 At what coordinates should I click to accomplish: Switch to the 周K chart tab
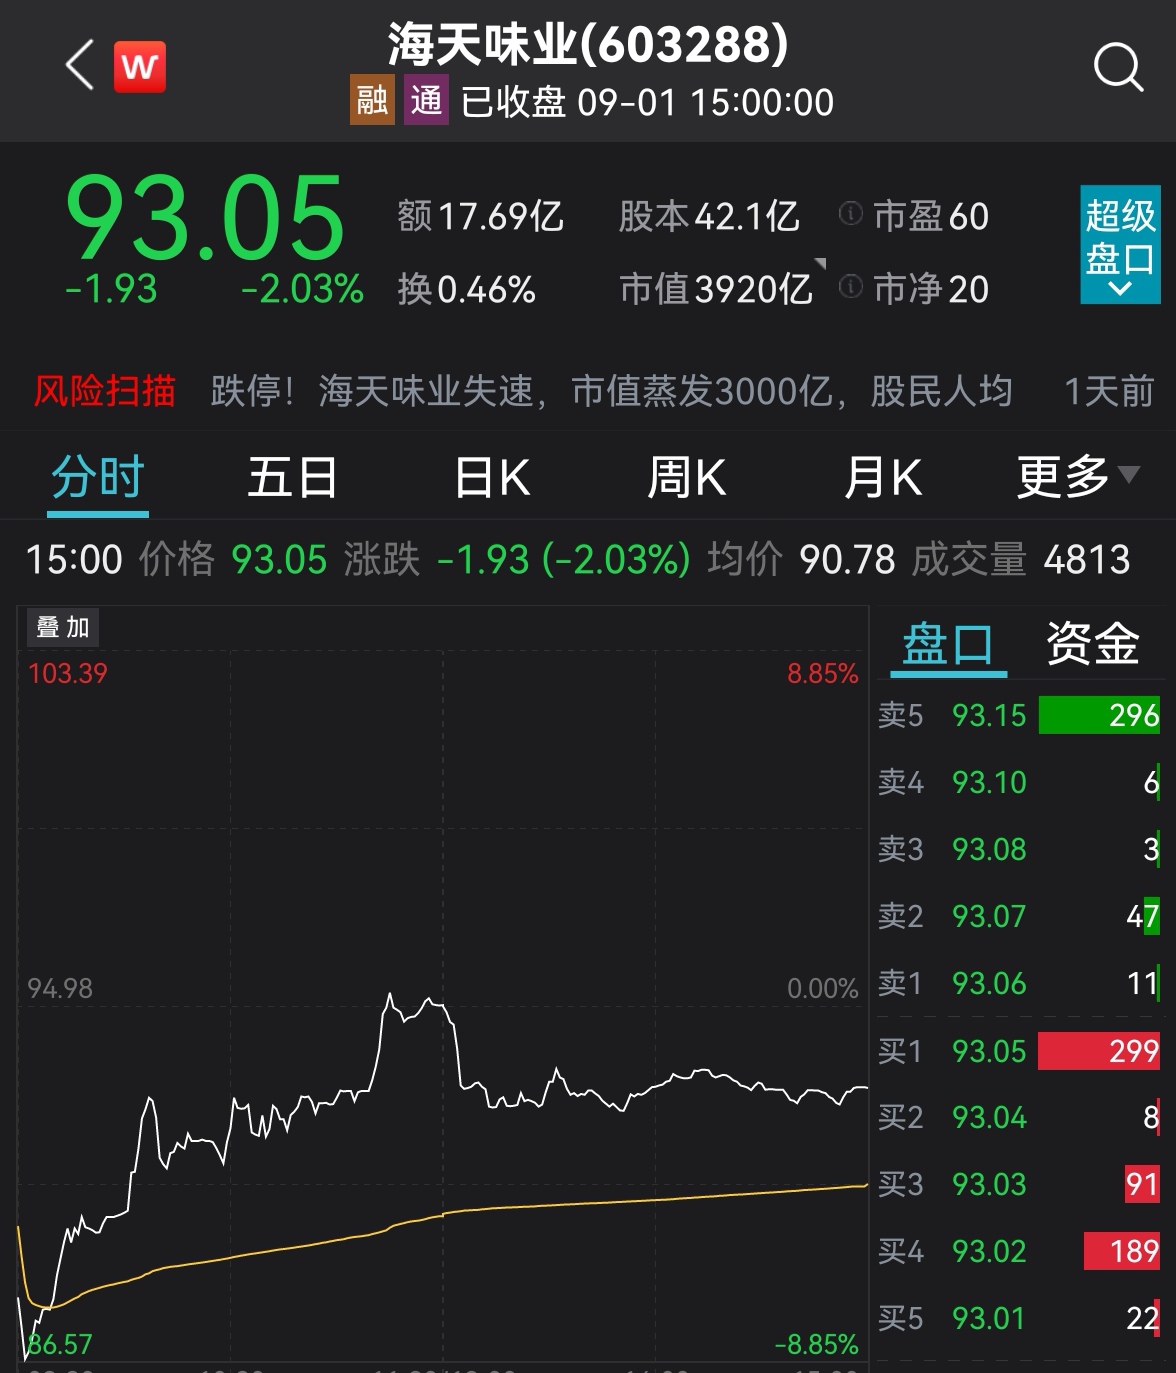click(x=686, y=477)
